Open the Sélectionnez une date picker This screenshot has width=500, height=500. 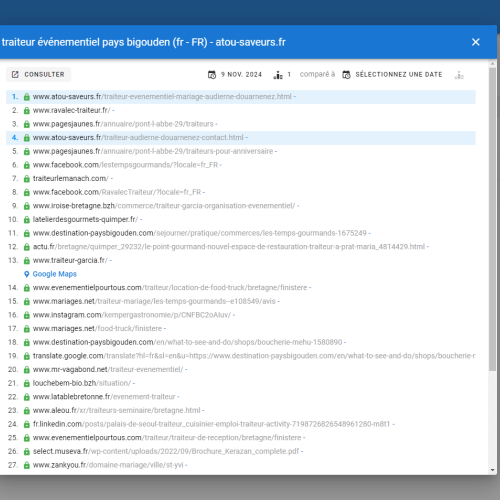(392, 74)
